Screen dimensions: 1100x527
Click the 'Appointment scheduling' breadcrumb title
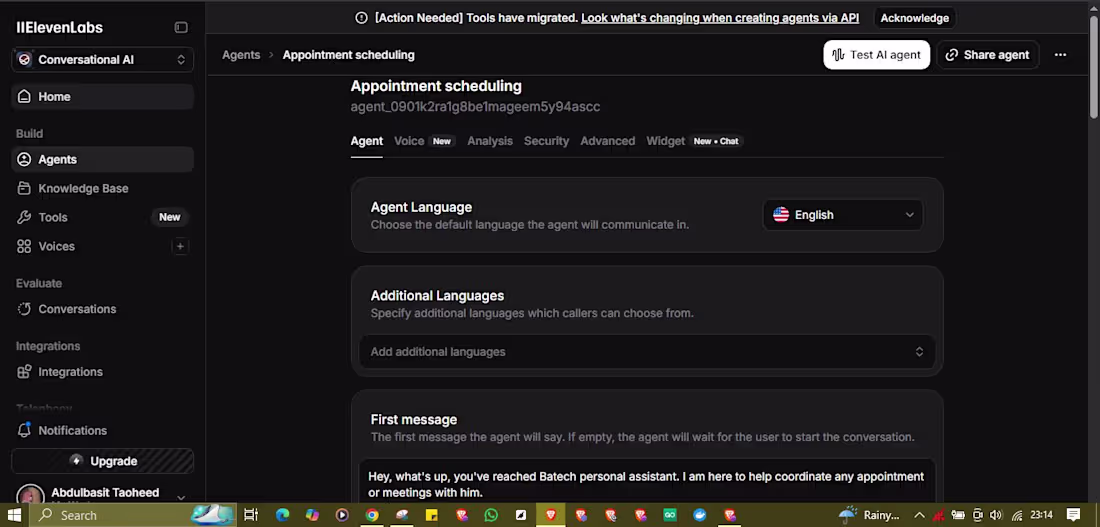point(349,55)
